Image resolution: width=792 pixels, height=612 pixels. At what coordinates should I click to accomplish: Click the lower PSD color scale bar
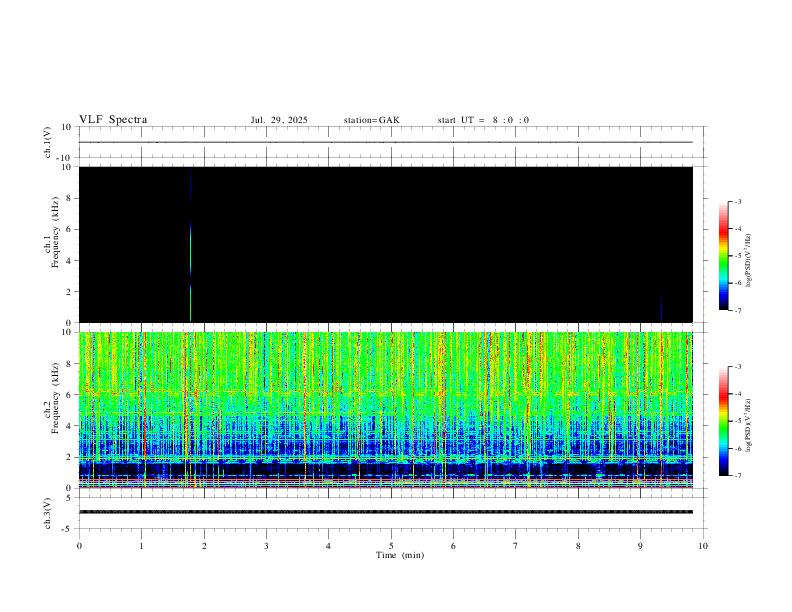[x=723, y=421]
